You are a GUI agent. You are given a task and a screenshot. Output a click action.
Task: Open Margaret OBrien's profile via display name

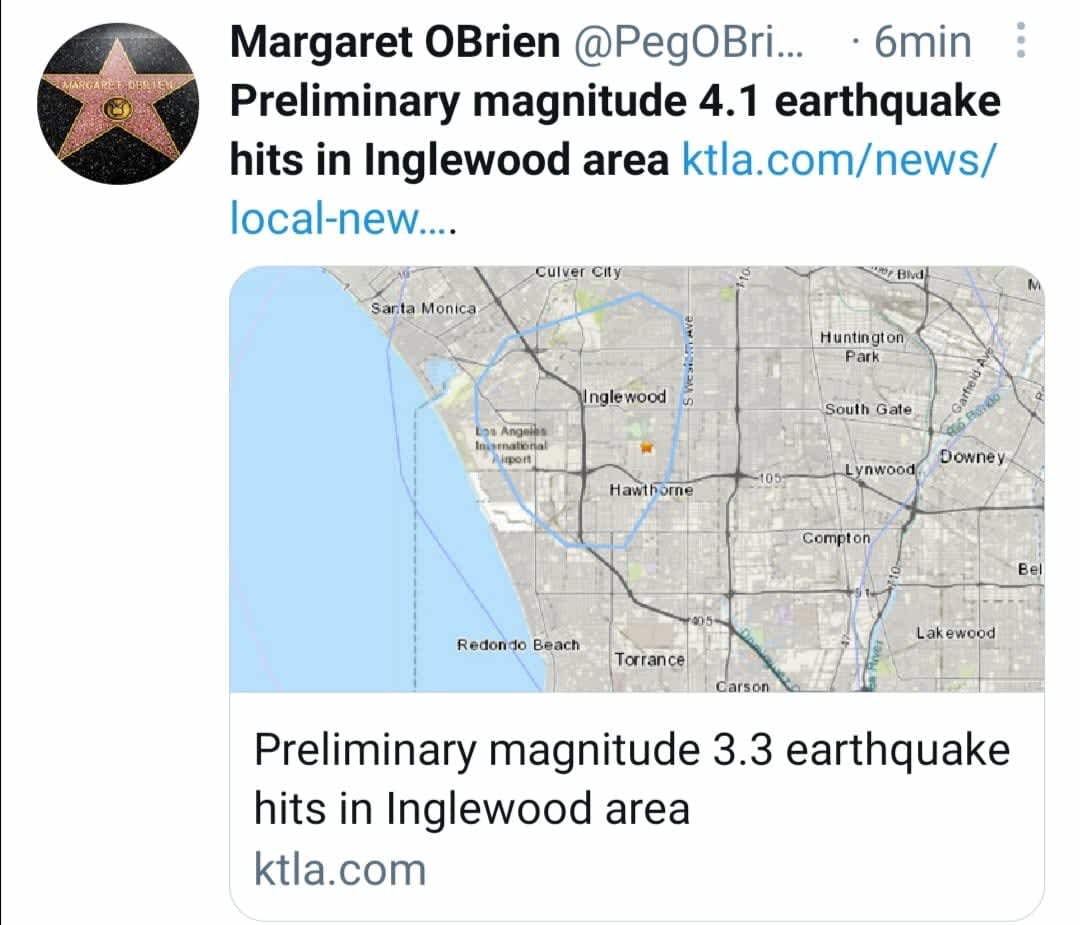pyautogui.click(x=395, y=42)
